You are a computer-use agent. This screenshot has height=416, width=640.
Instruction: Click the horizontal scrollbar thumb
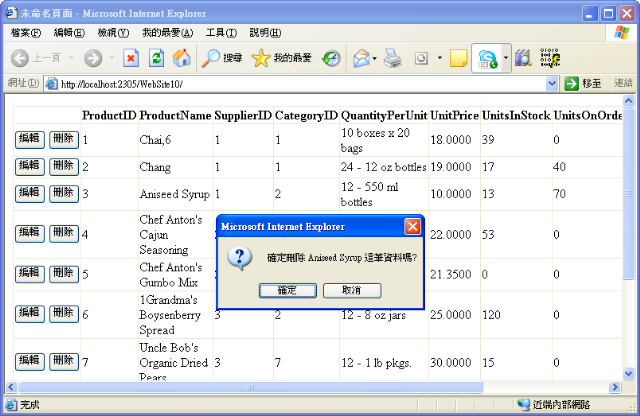tap(251, 387)
